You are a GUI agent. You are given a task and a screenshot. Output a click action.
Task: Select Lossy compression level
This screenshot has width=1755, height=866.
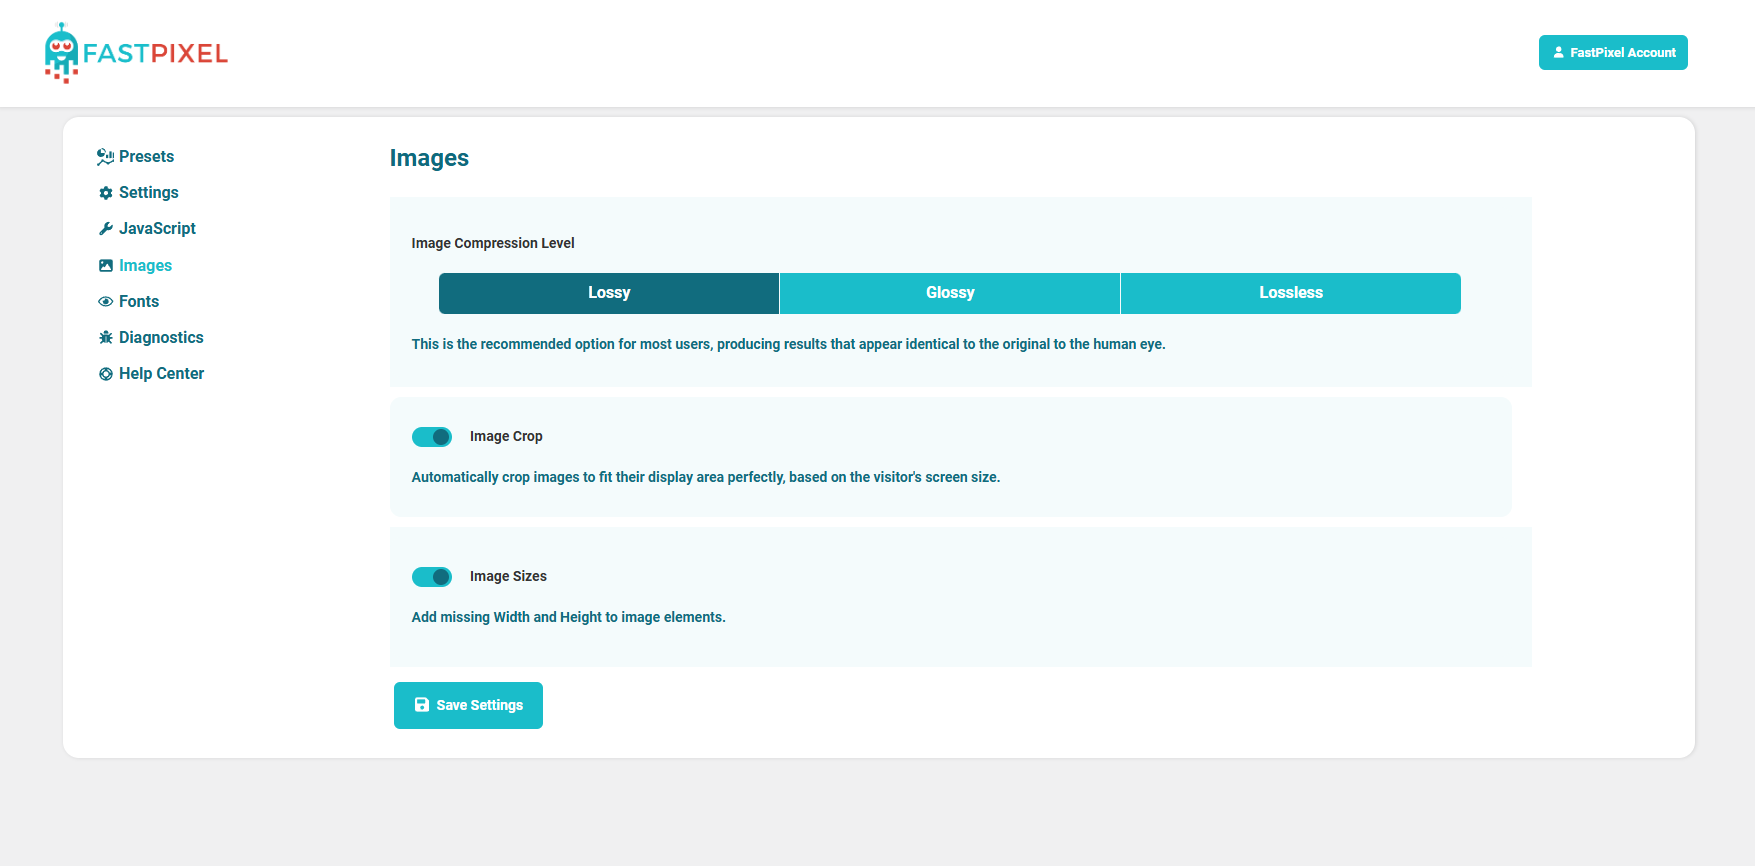(x=609, y=293)
